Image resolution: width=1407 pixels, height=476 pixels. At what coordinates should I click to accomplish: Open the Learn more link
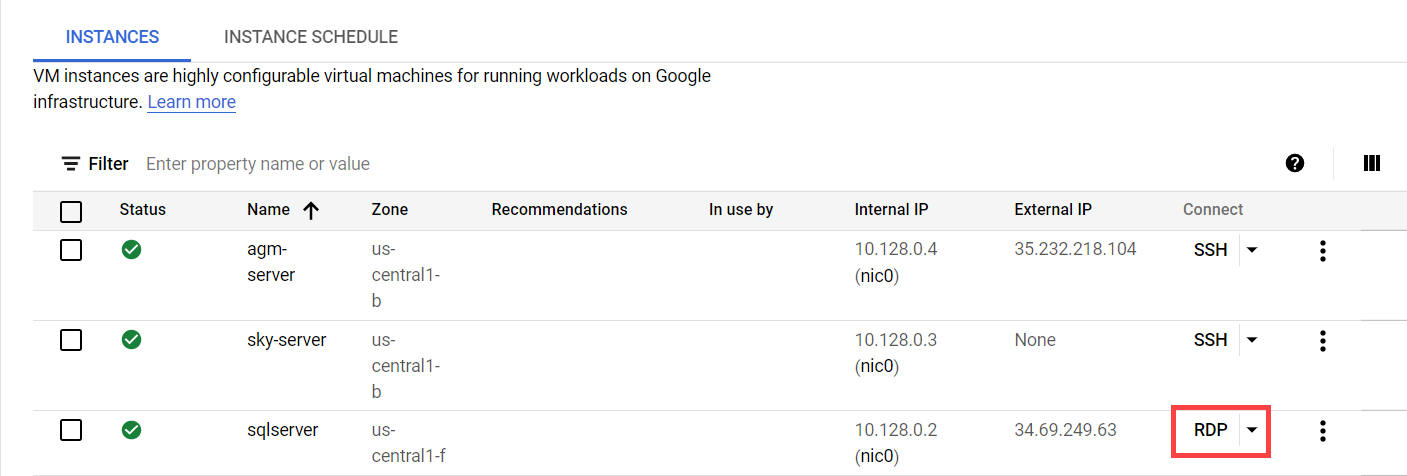click(191, 102)
